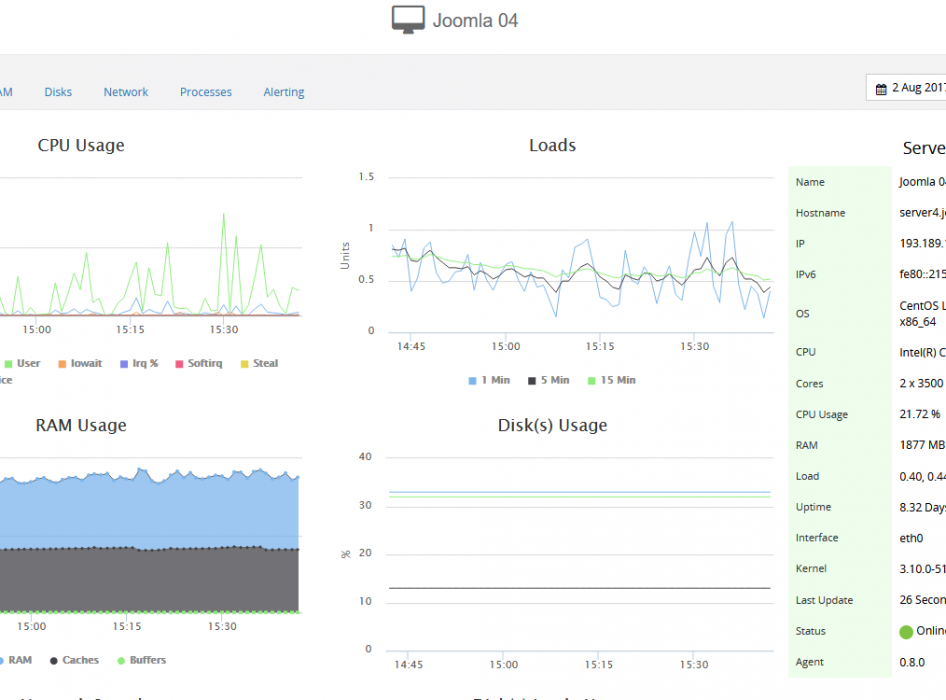Click the gray line in Disk(s) Usage chart

pyautogui.click(x=579, y=587)
